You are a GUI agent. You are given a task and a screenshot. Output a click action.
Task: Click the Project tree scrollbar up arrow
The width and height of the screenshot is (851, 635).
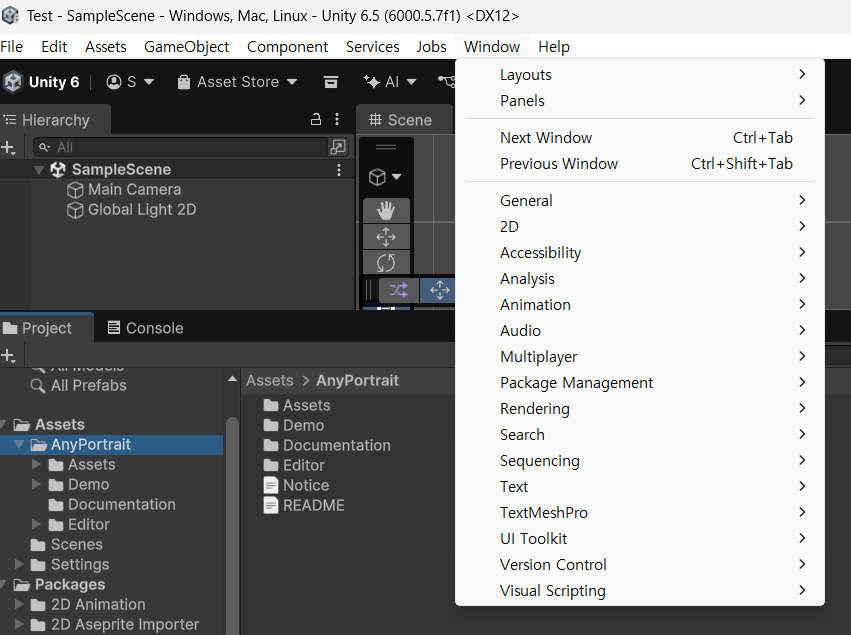click(232, 379)
